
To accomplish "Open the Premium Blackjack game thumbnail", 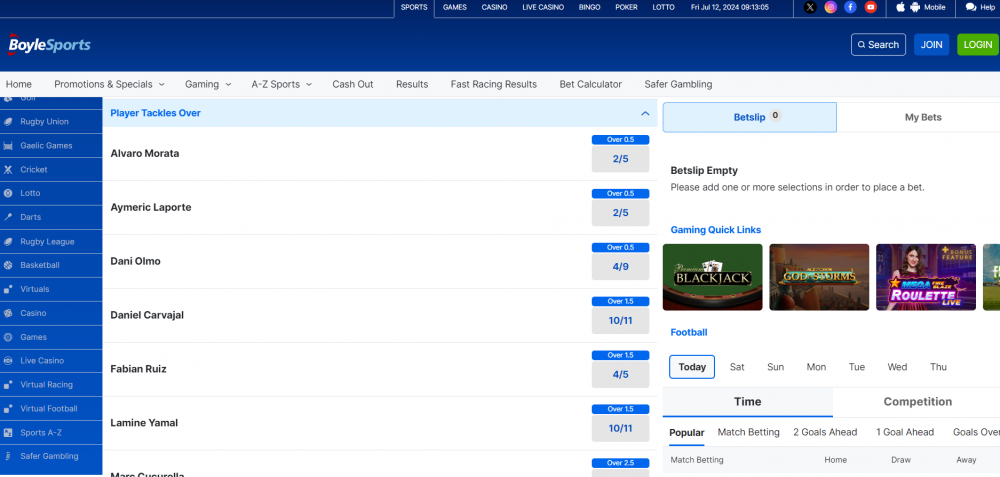I will 712,277.
